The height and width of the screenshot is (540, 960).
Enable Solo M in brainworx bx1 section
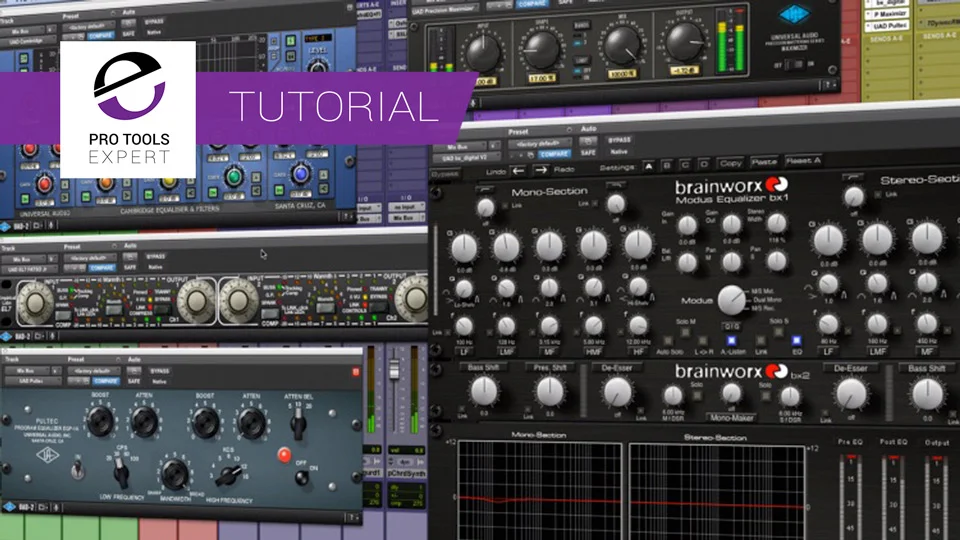(x=685, y=331)
